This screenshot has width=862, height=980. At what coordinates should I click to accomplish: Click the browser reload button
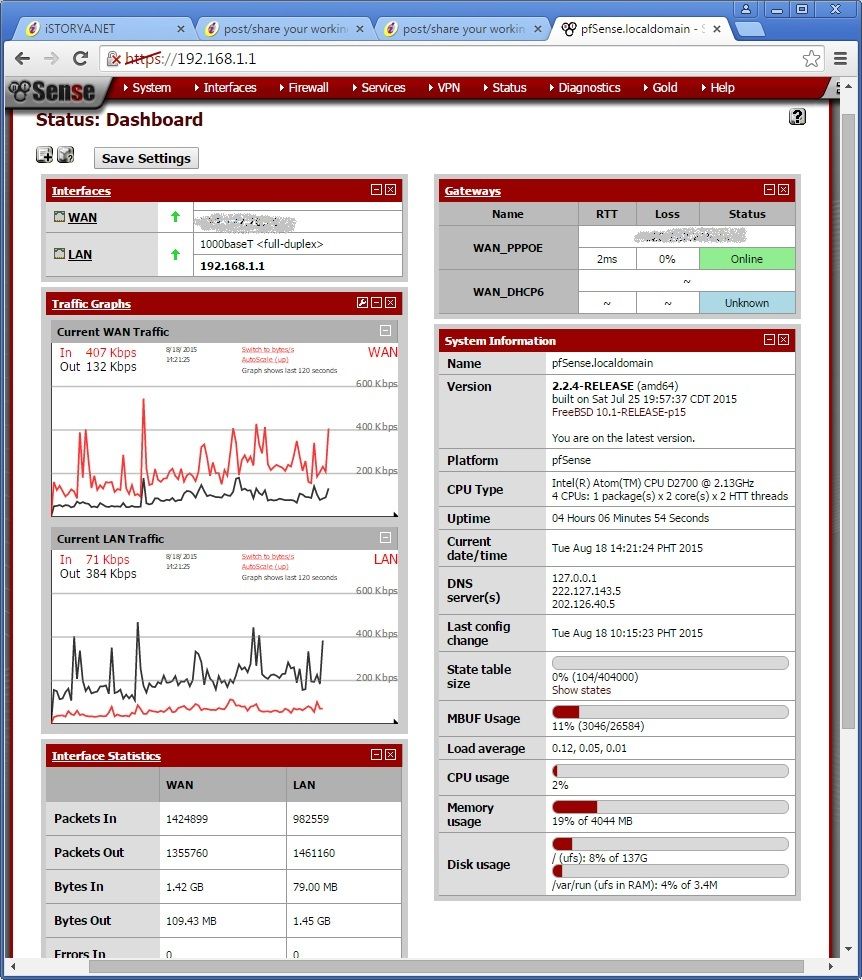[81, 59]
